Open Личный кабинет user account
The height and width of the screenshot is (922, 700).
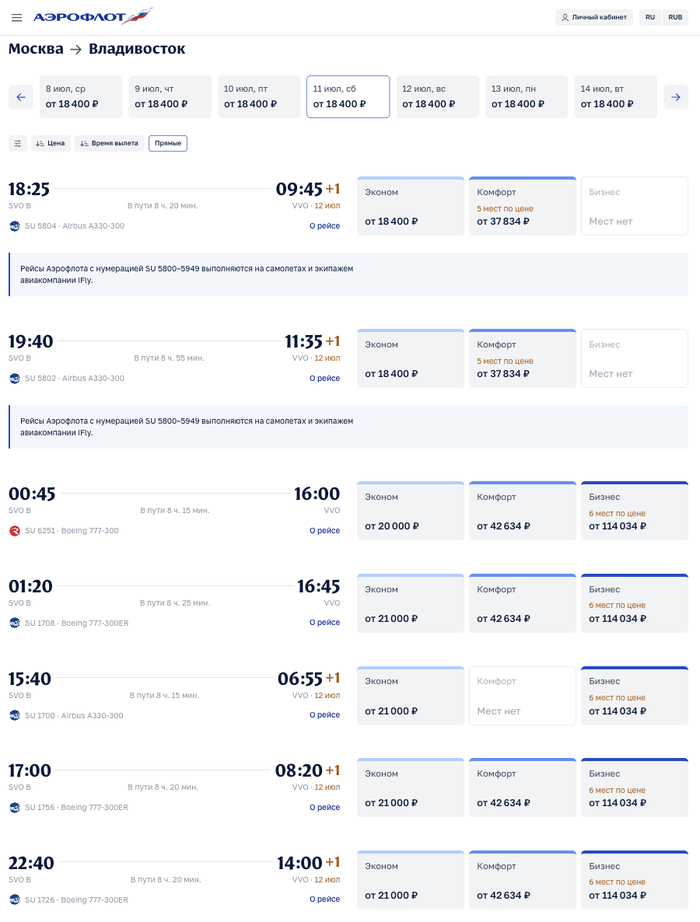tap(594, 18)
